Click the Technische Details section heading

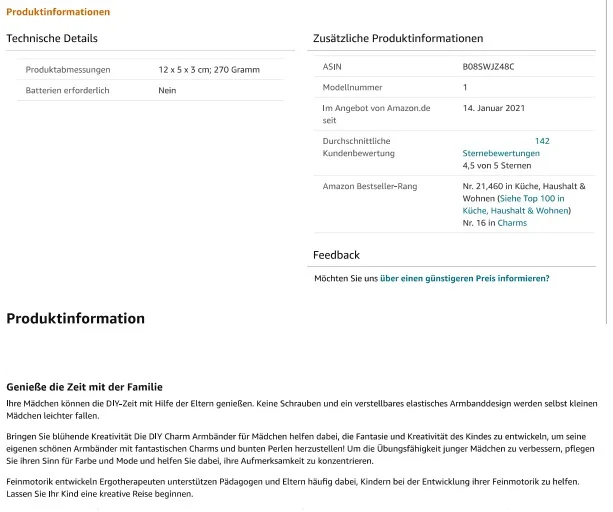pos(52,38)
